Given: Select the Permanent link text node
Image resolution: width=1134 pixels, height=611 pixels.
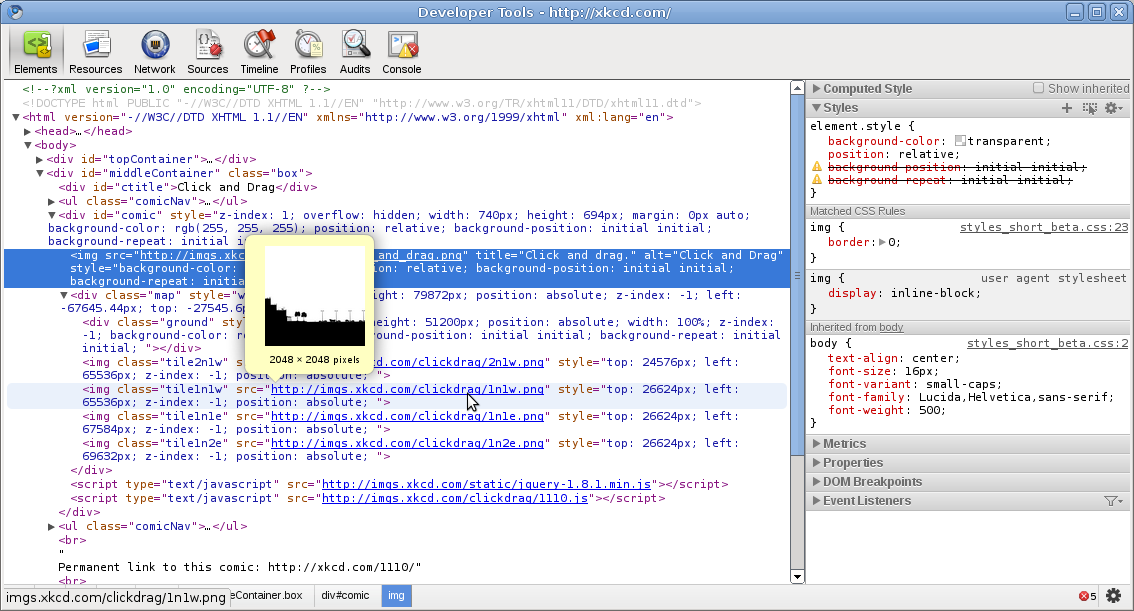Looking at the screenshot, I should [x=239, y=568].
